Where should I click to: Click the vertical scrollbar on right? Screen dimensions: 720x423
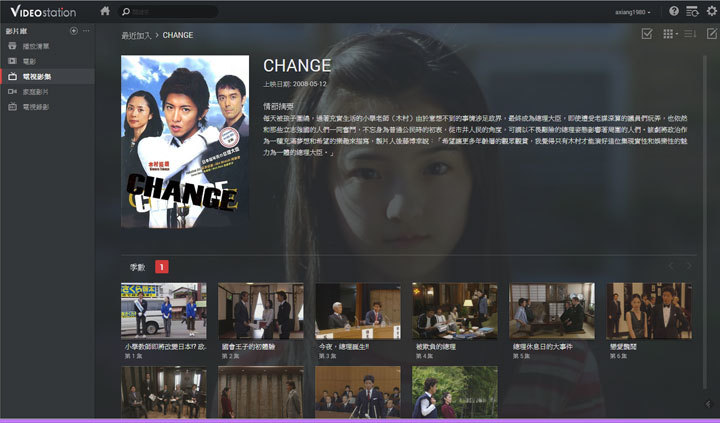click(705, 220)
